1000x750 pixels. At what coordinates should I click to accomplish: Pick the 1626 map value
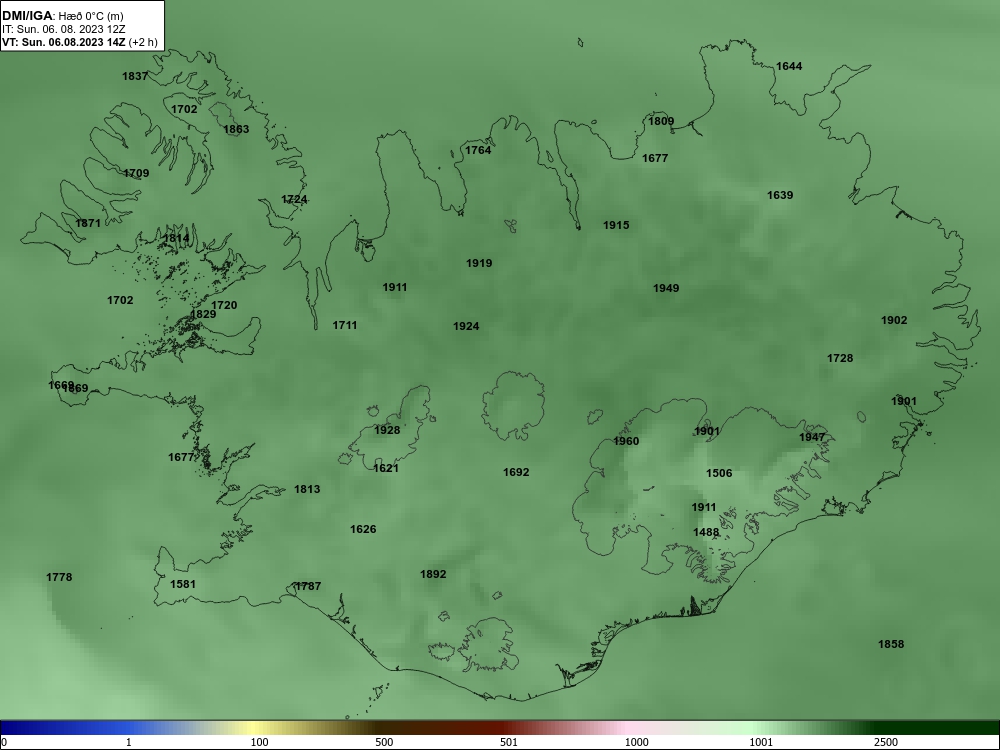pos(363,529)
